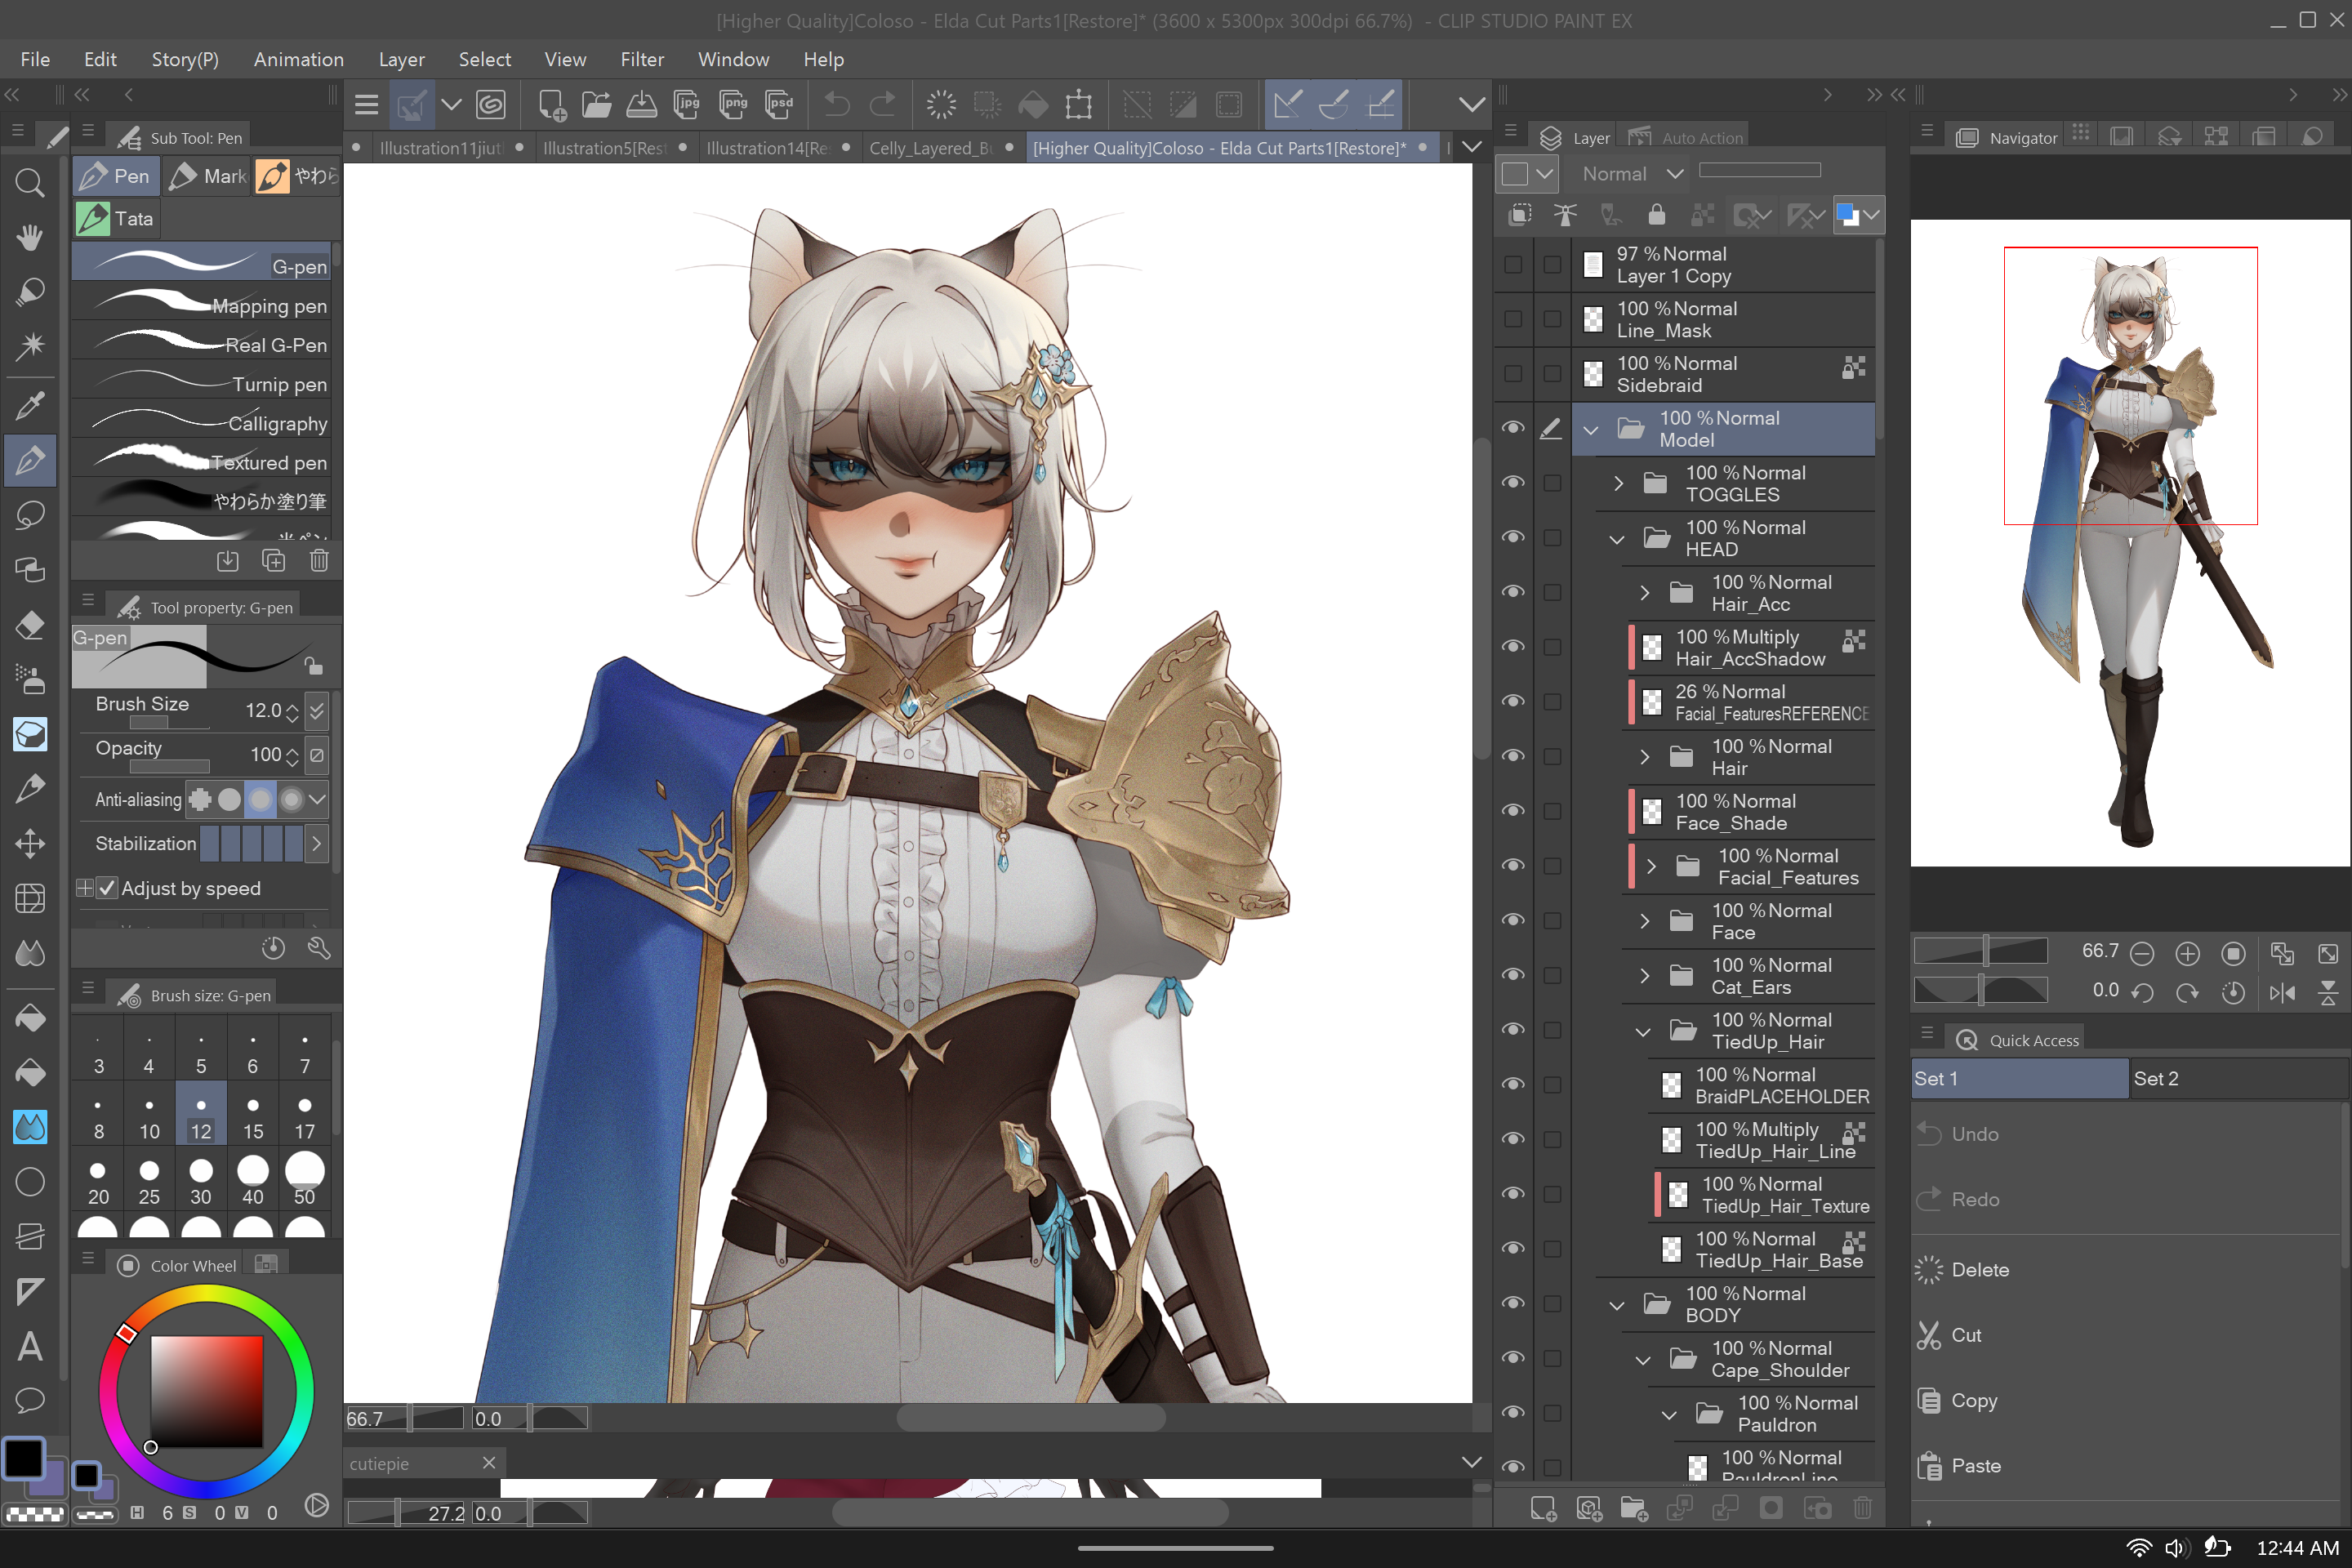Click the Zoom out icon in Navigator
This screenshot has width=2352, height=1568.
tap(2142, 953)
